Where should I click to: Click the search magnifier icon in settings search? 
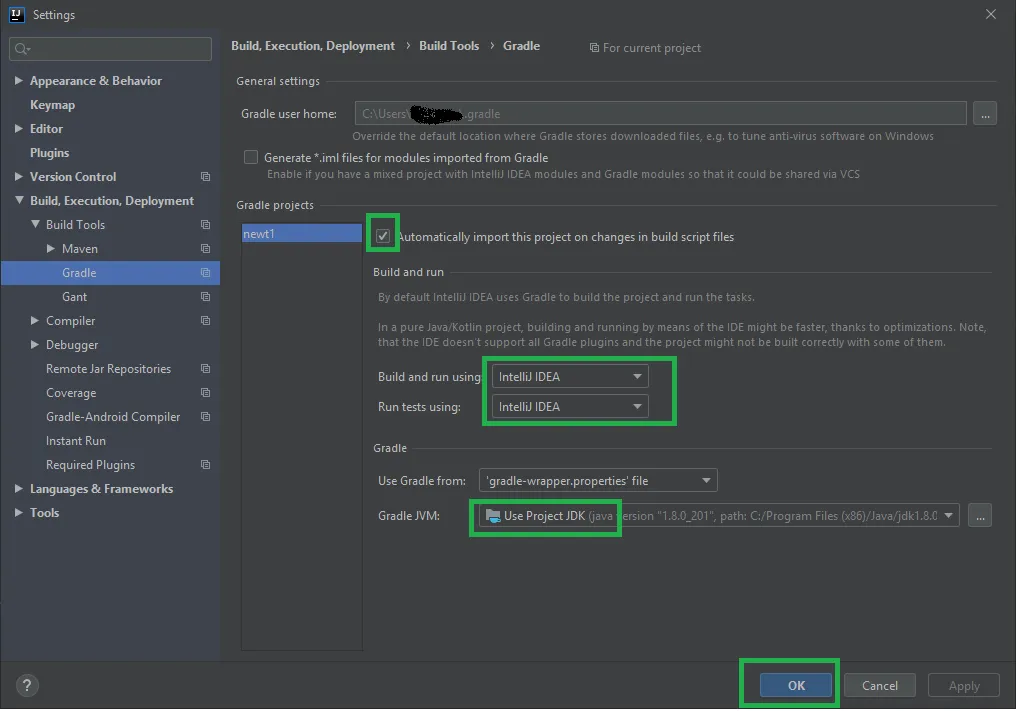[21, 49]
